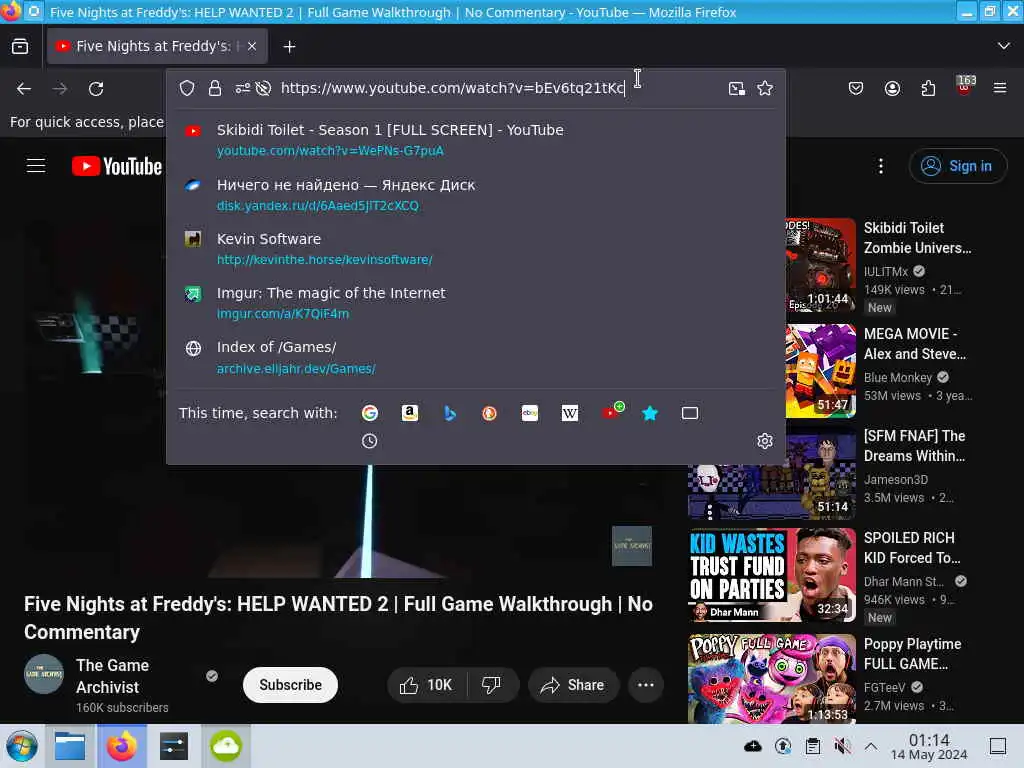Search this time with Amazon

coord(409,413)
